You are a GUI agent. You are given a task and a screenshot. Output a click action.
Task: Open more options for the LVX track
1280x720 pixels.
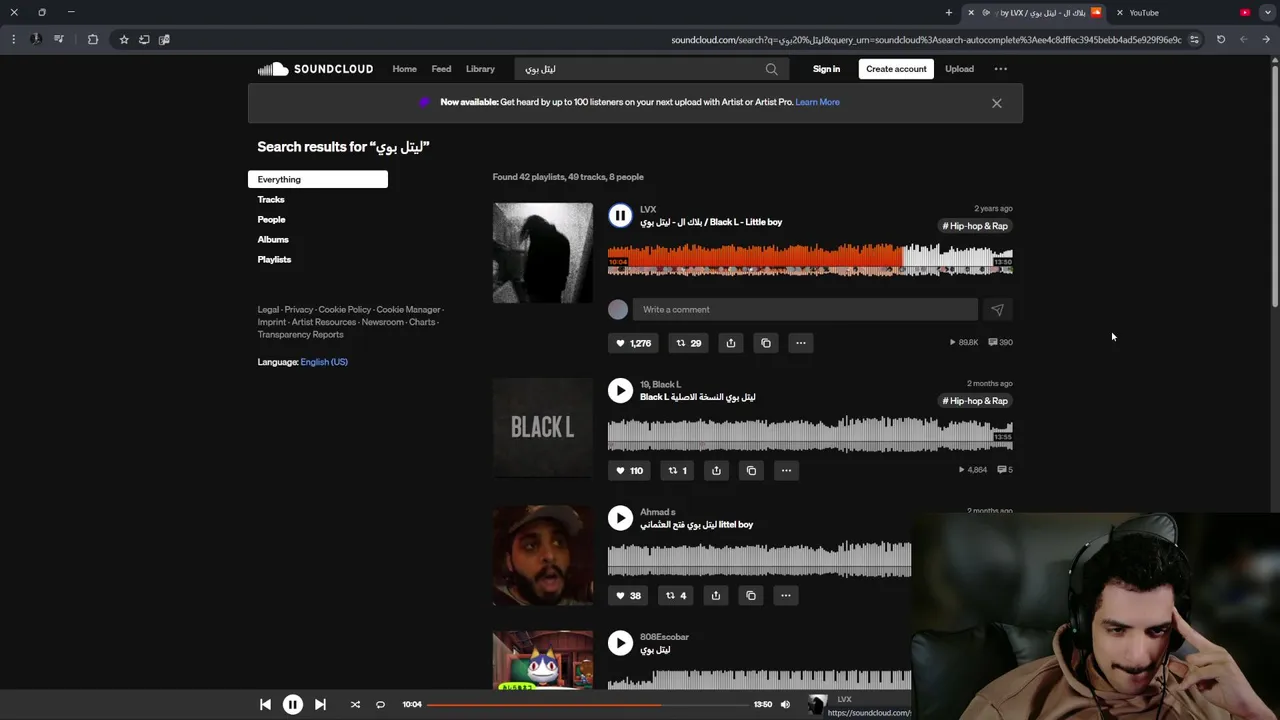click(801, 343)
